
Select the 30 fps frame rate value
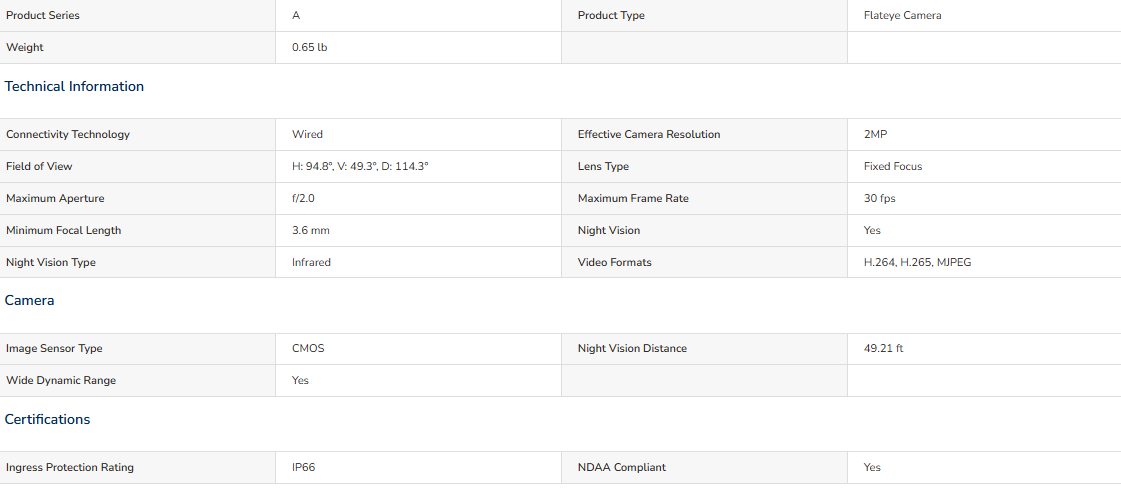[879, 199]
